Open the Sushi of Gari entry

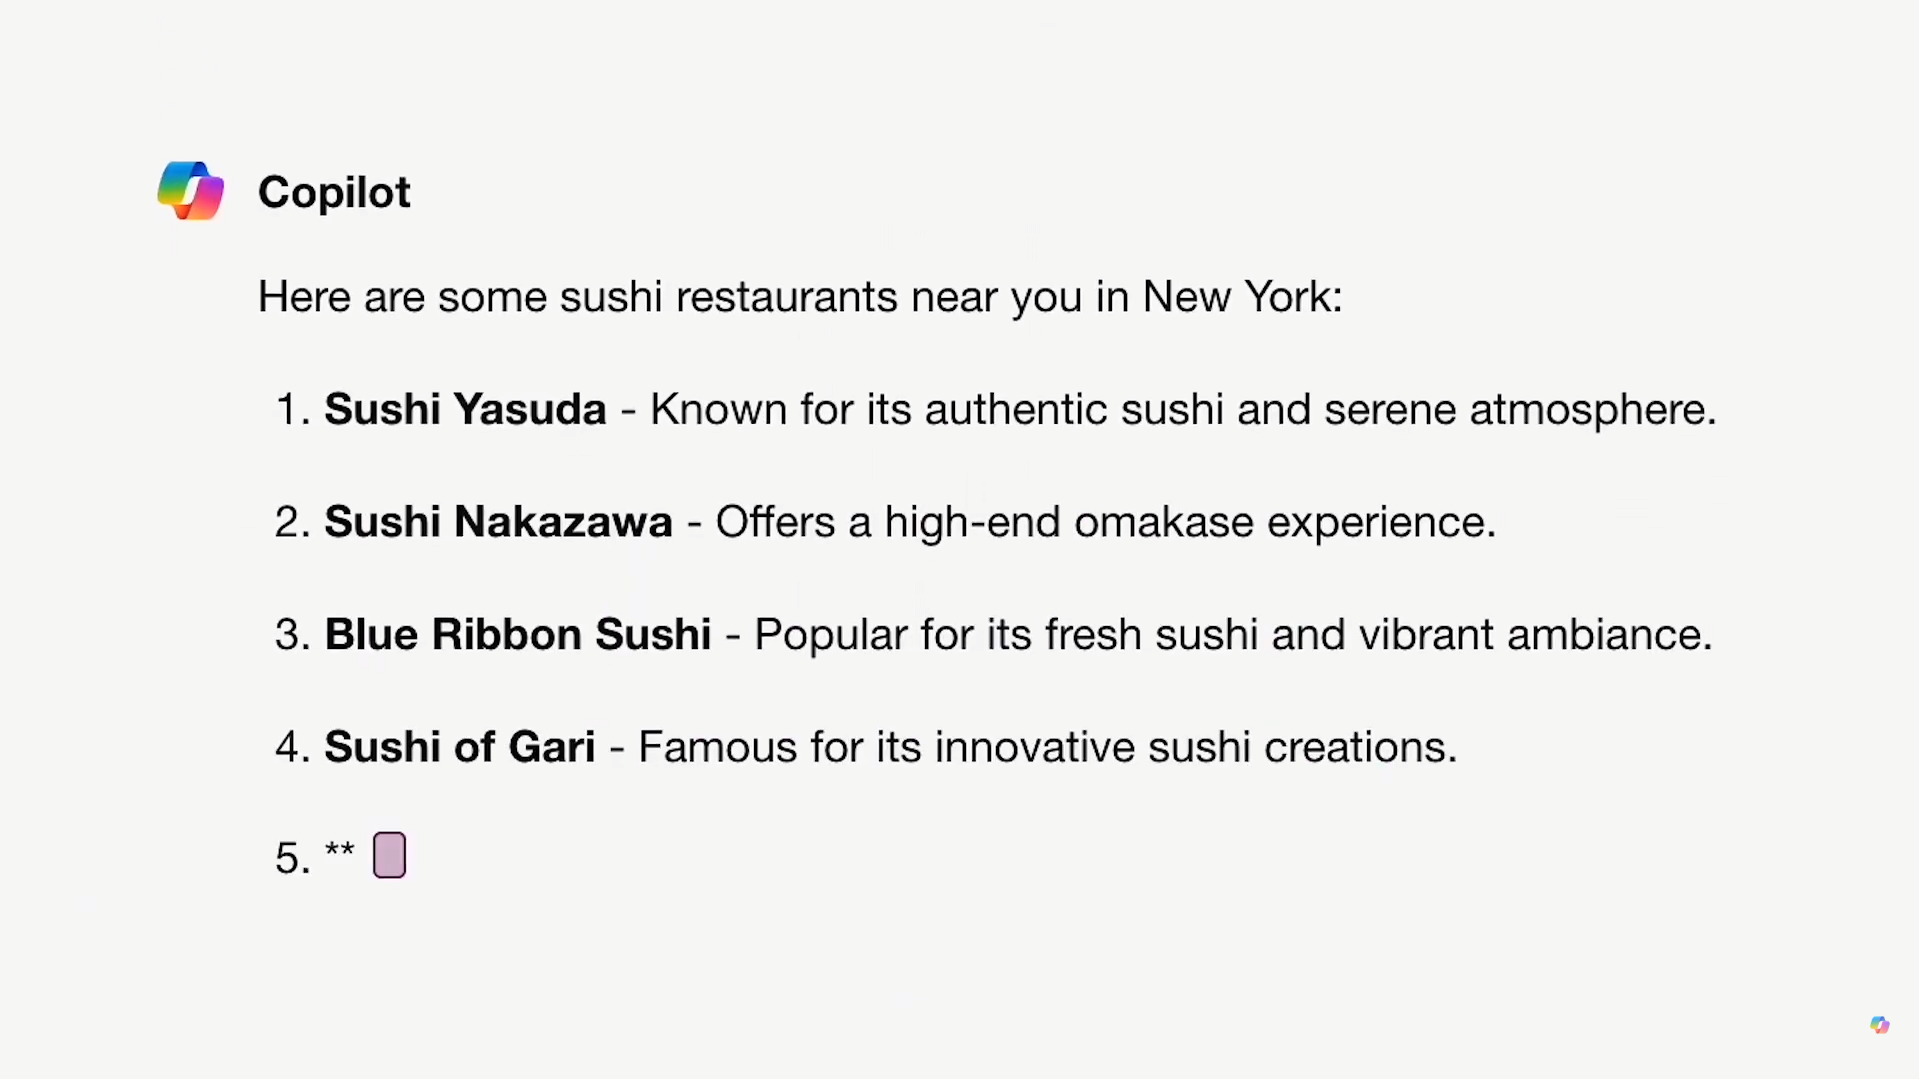459,747
